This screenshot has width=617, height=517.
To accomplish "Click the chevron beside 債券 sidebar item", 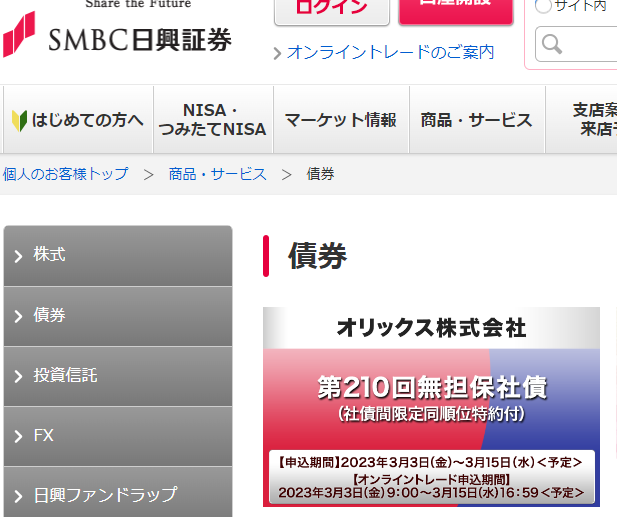I will pos(18,316).
